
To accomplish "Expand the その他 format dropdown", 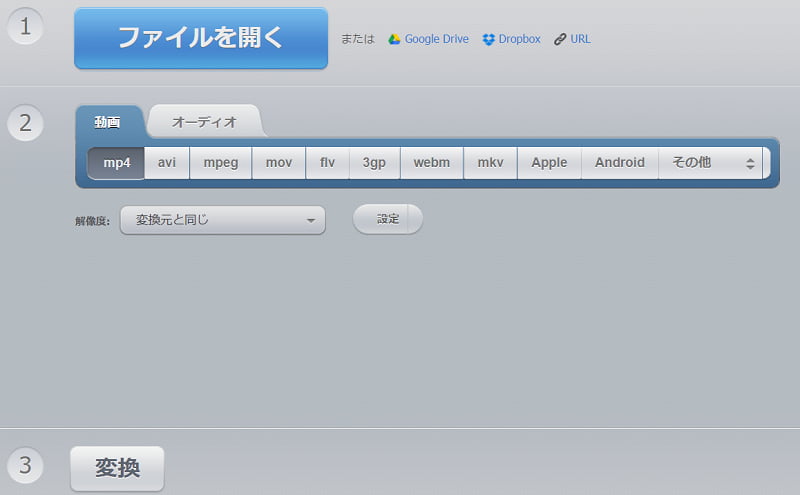I will pyautogui.click(x=711, y=163).
